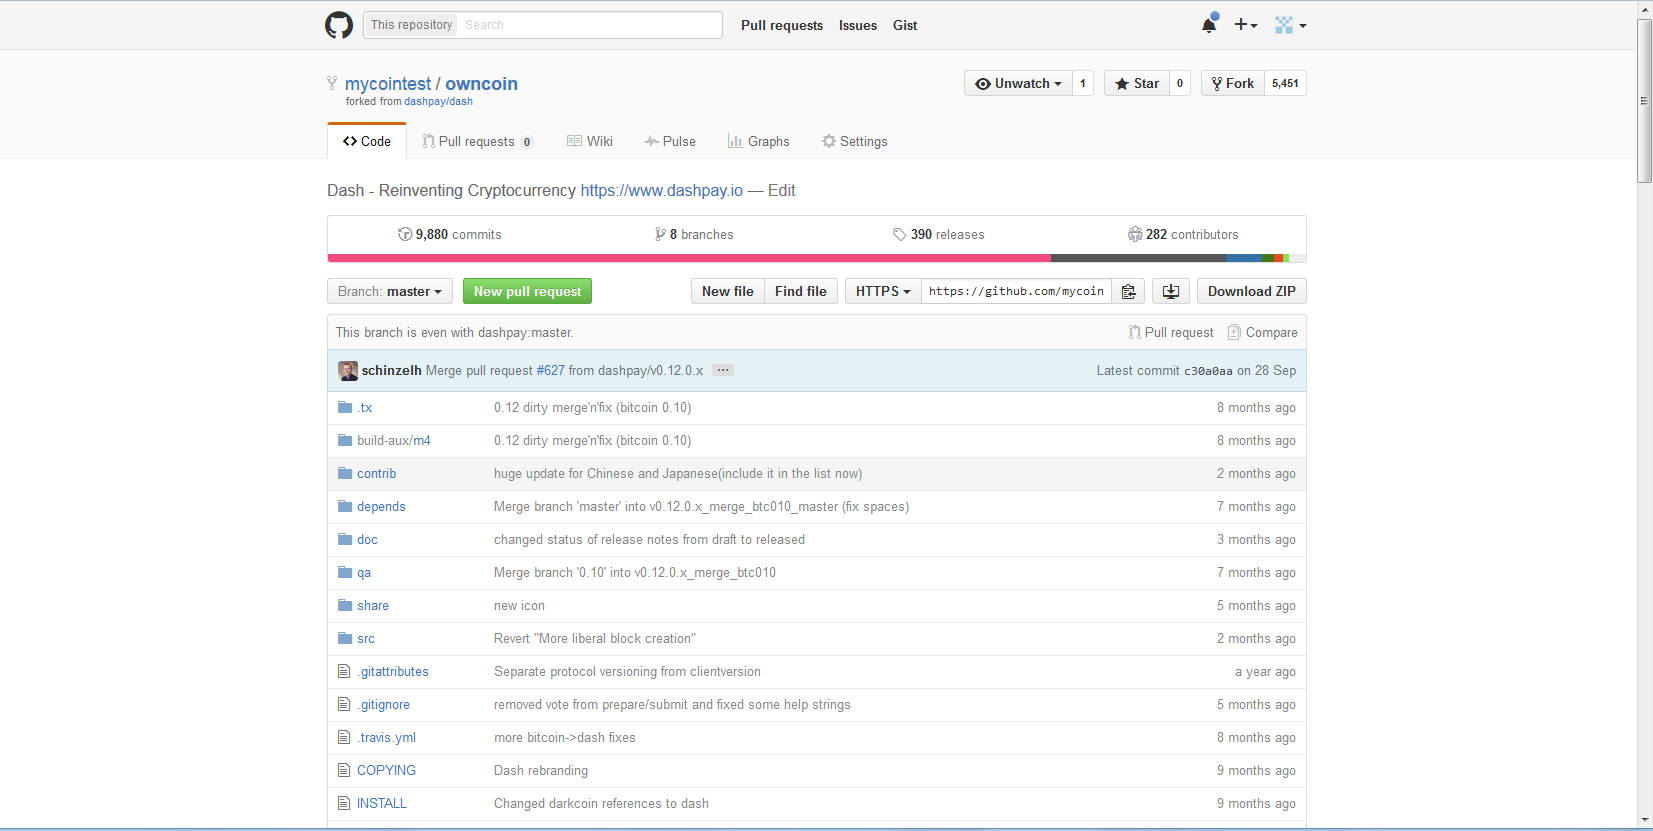Star this repository

click(1137, 84)
